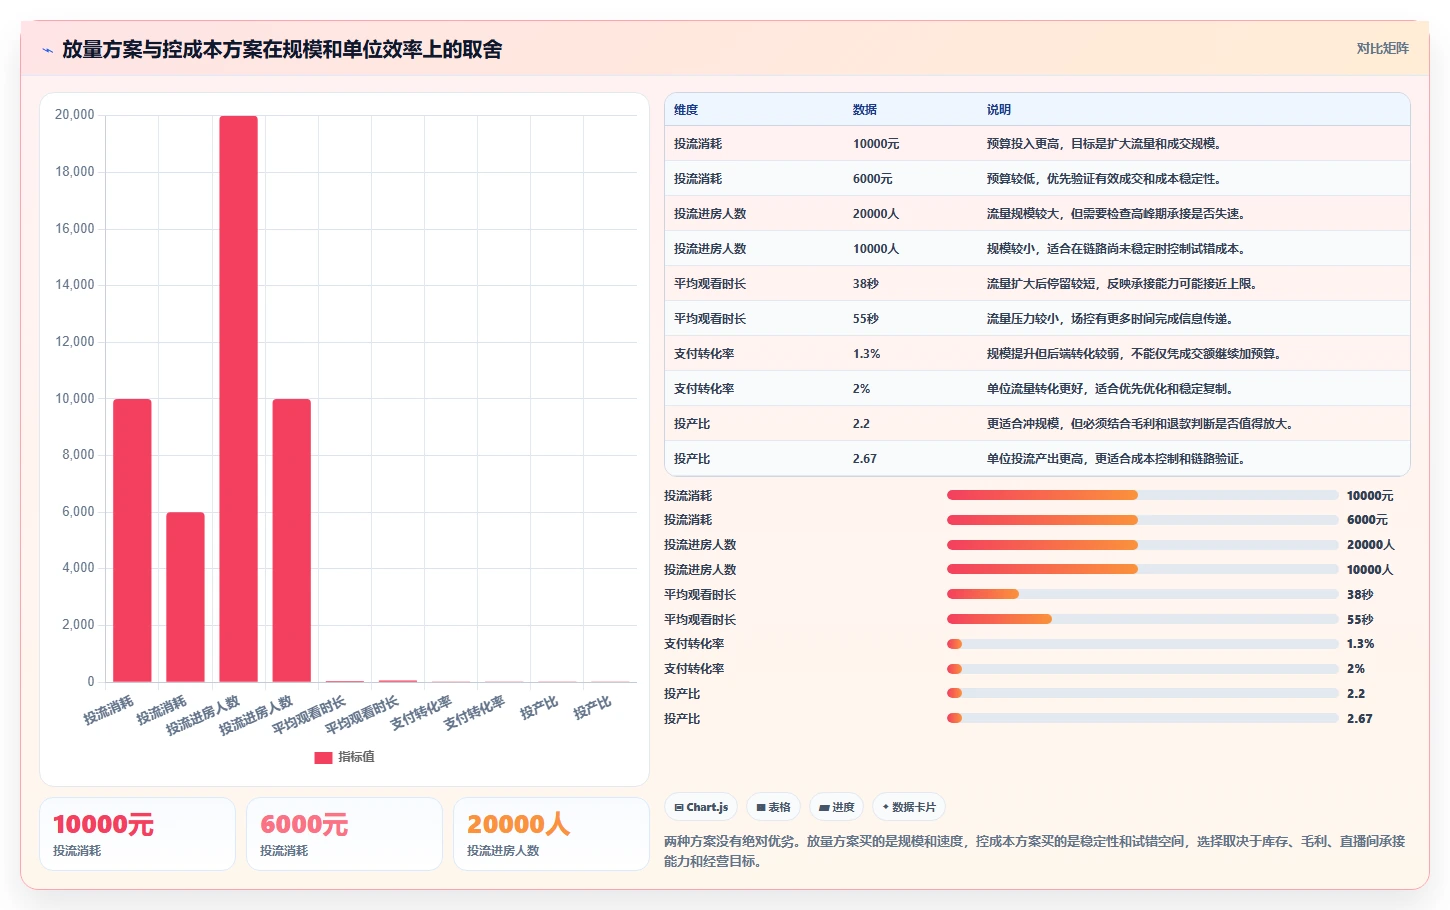
Task: Click the progress bar labeled 2.67
Action: click(1142, 718)
